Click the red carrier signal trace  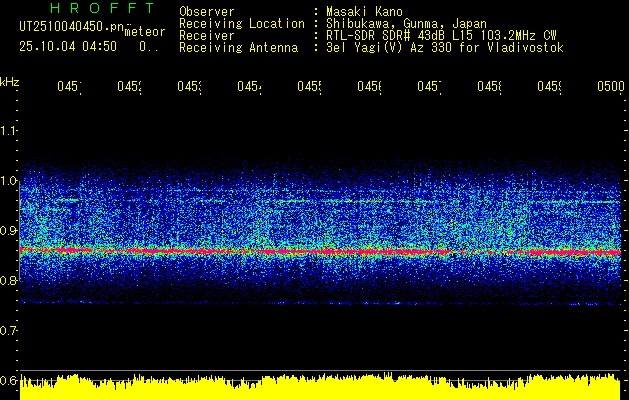click(x=320, y=252)
